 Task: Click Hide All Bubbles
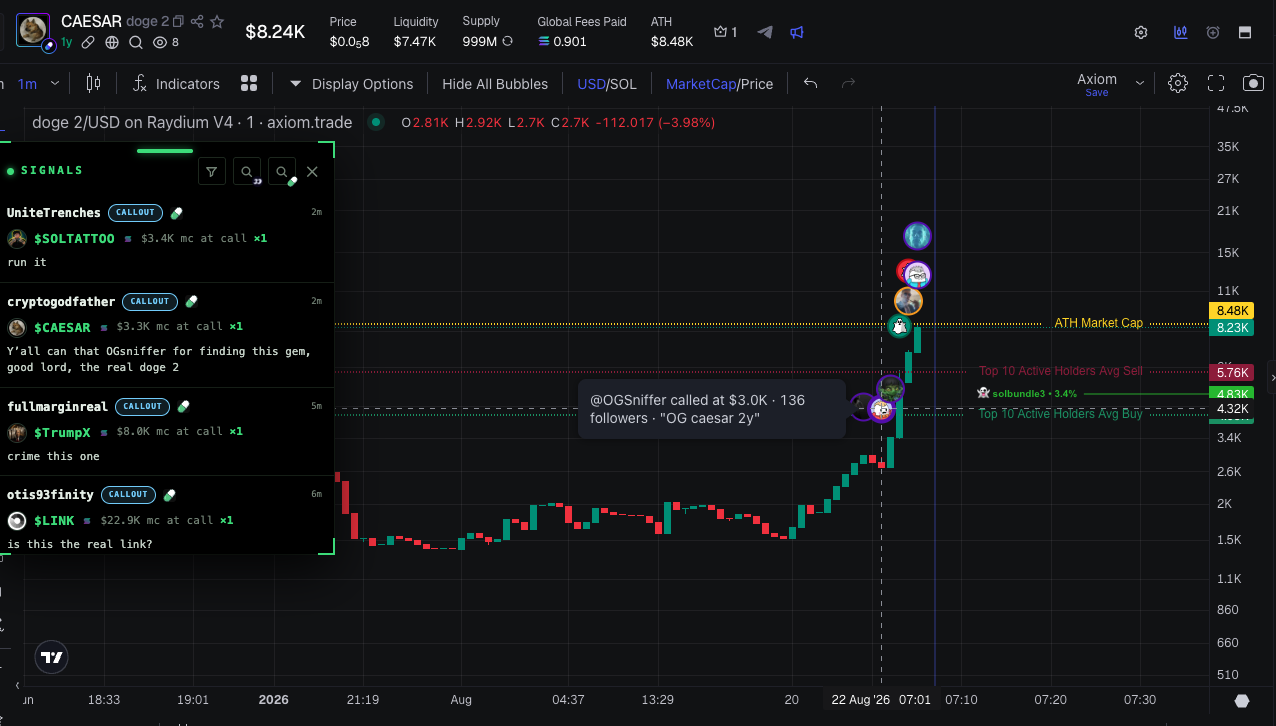[x=495, y=84]
